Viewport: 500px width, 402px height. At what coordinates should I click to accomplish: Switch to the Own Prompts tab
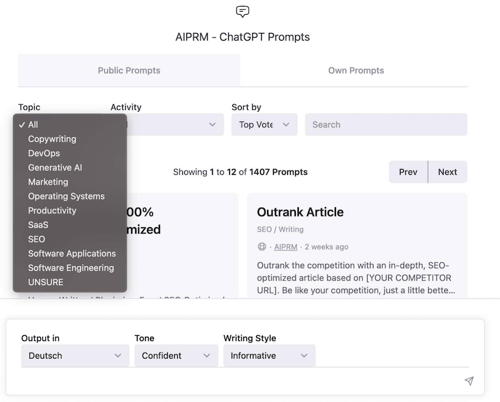(356, 70)
